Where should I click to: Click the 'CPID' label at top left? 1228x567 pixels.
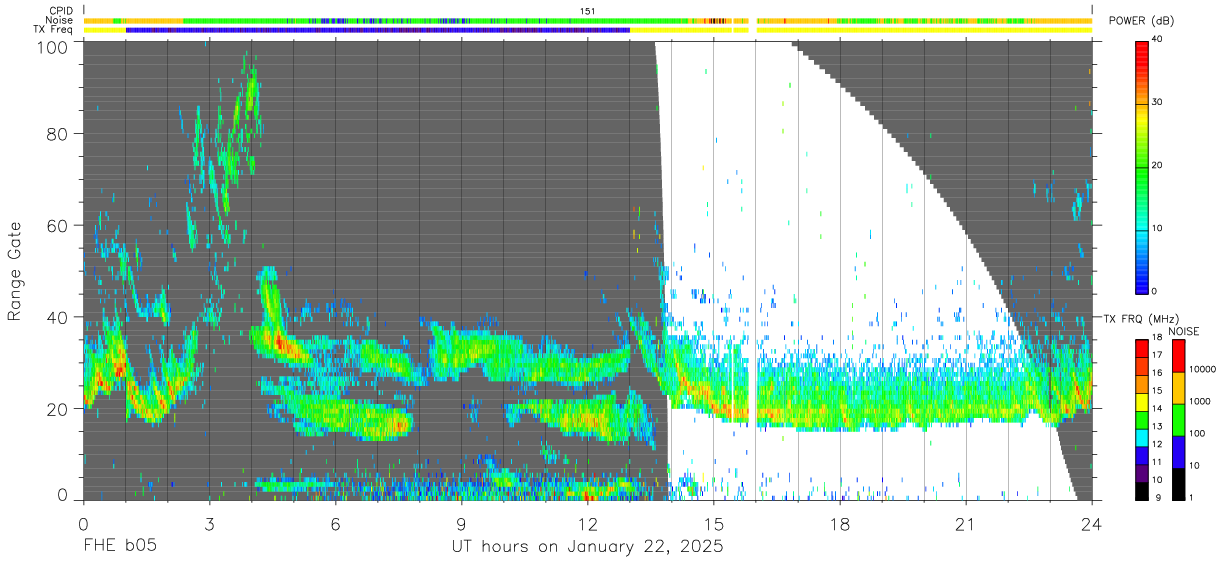61,10
